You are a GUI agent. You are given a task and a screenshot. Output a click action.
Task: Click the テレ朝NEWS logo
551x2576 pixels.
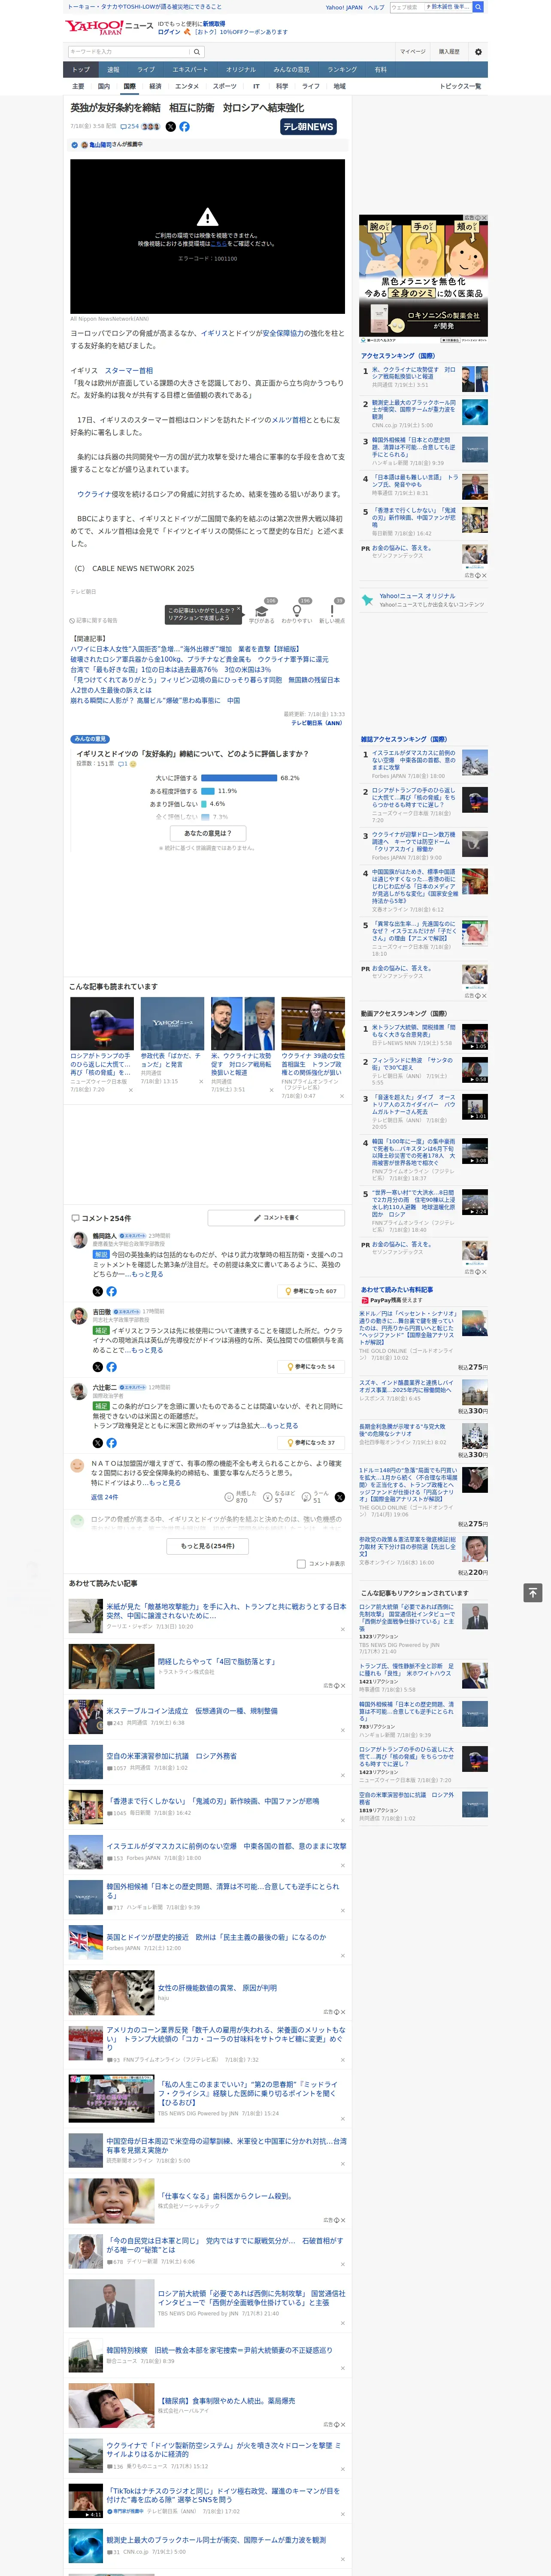[309, 127]
